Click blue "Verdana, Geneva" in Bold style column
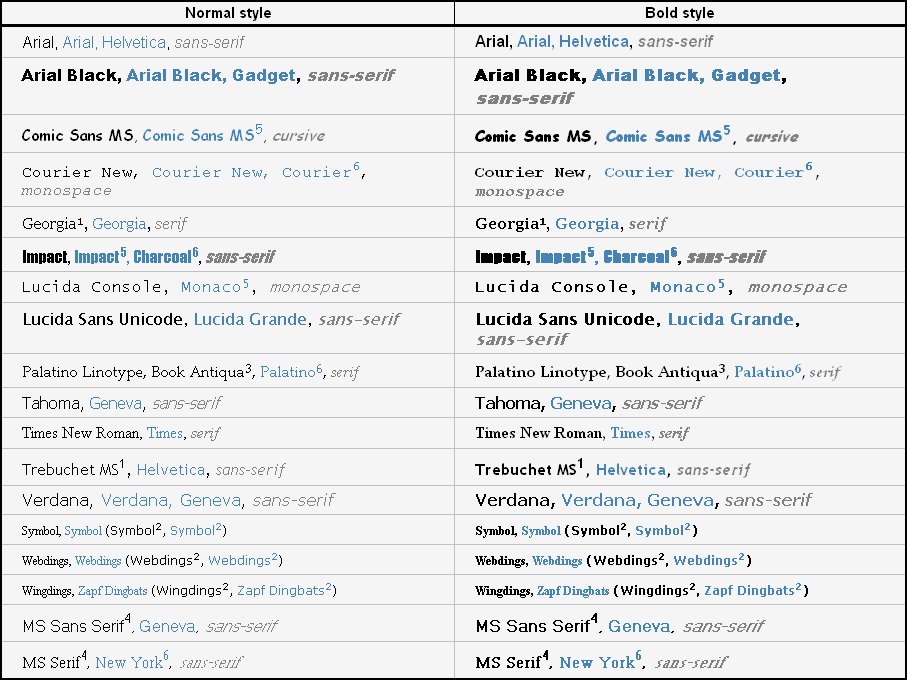Image resolution: width=907 pixels, height=680 pixels. [637, 500]
